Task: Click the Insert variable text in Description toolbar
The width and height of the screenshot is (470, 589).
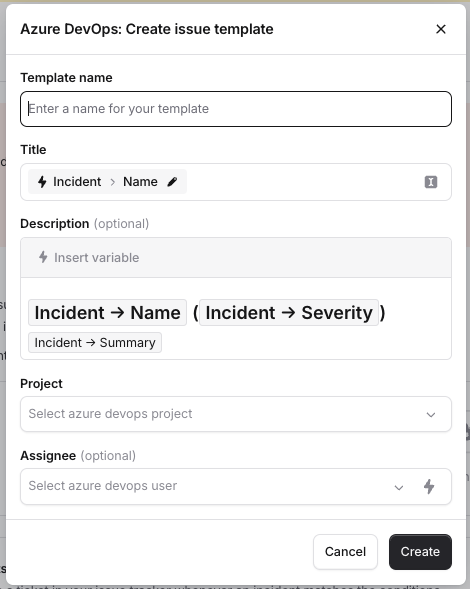Action: (x=97, y=258)
